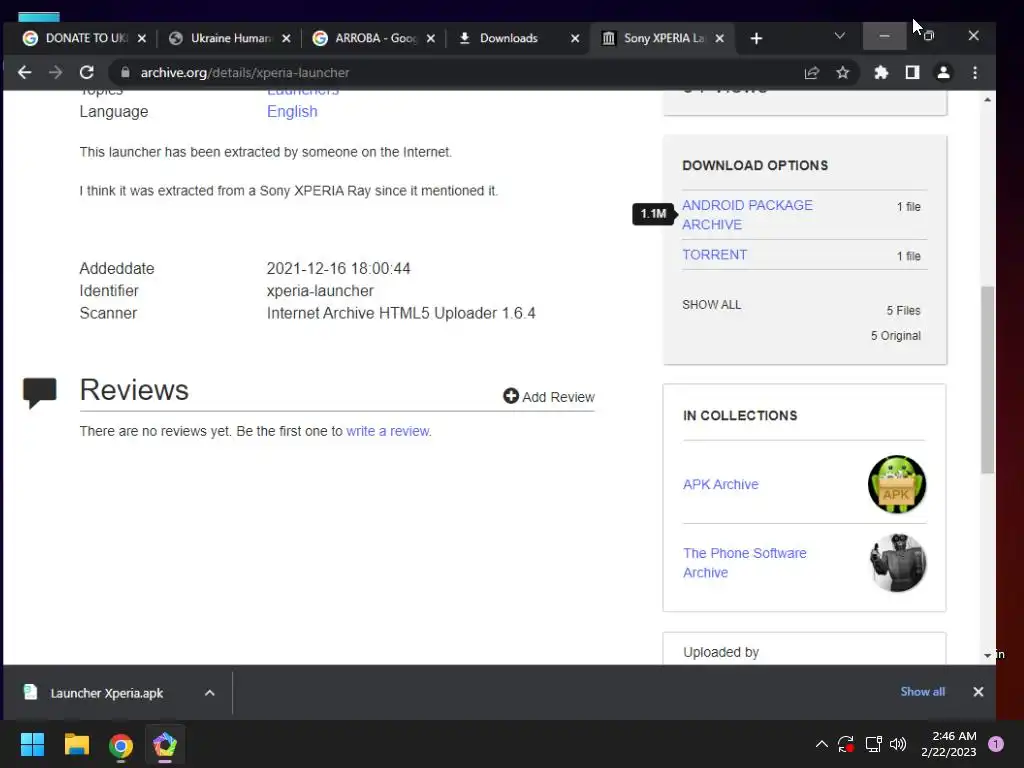Expand the tab search dropdown arrow
Viewport: 1024px width, 768px height.
pos(840,36)
